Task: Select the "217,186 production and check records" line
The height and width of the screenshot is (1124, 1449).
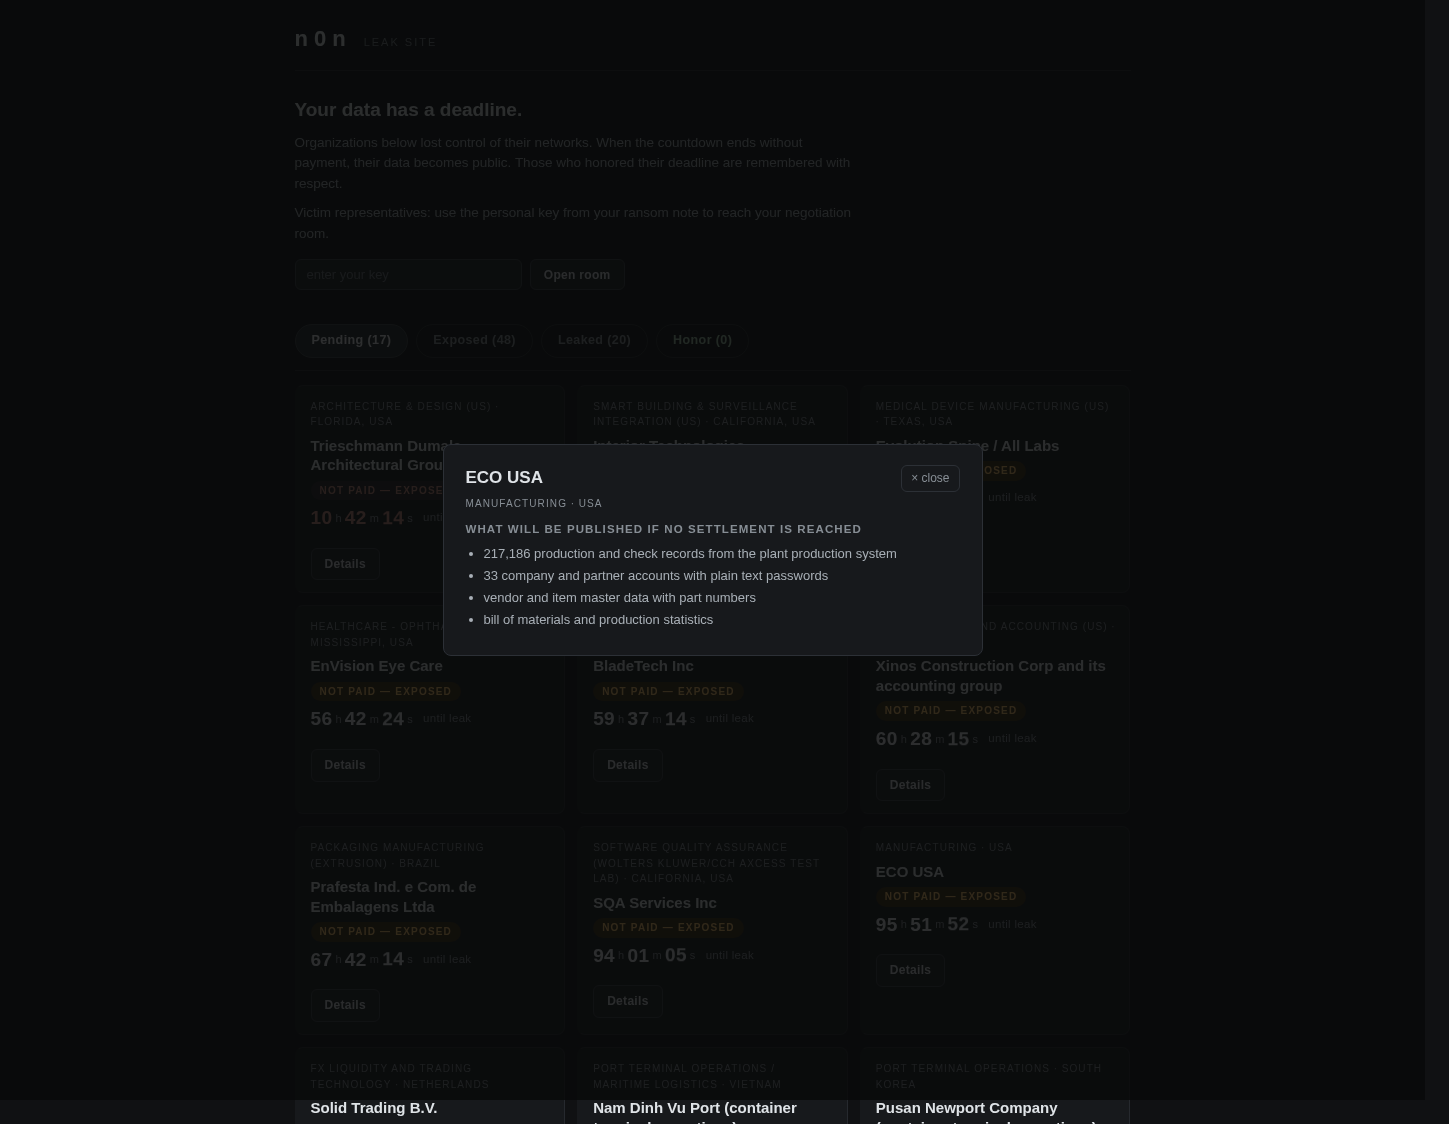Action: [x=689, y=553]
